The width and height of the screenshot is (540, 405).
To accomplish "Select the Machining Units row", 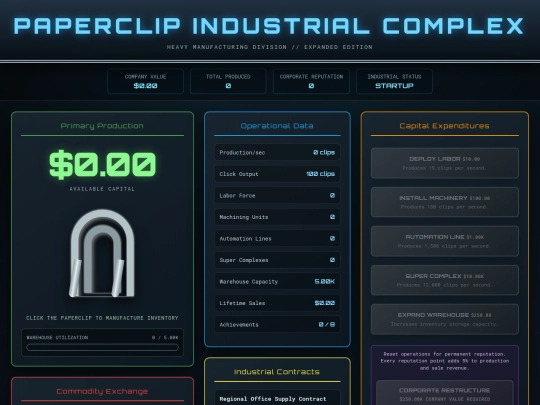I will (277, 217).
